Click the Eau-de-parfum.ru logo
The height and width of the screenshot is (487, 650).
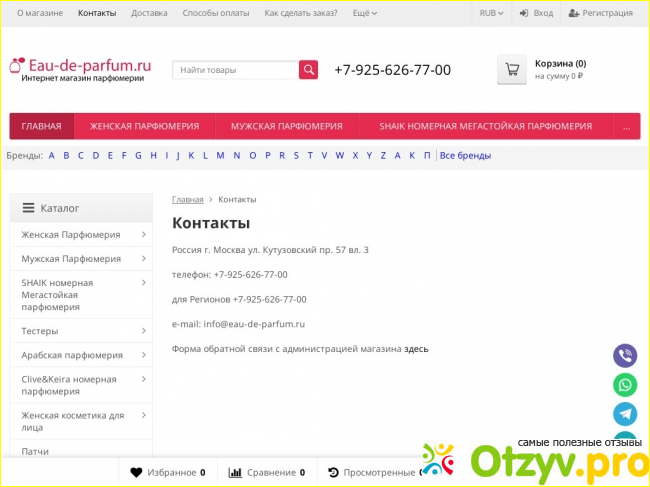pos(82,67)
